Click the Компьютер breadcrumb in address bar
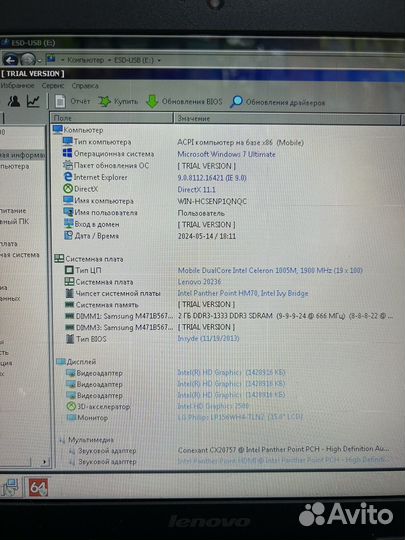Screen dimensions: 405x540 point(85,60)
